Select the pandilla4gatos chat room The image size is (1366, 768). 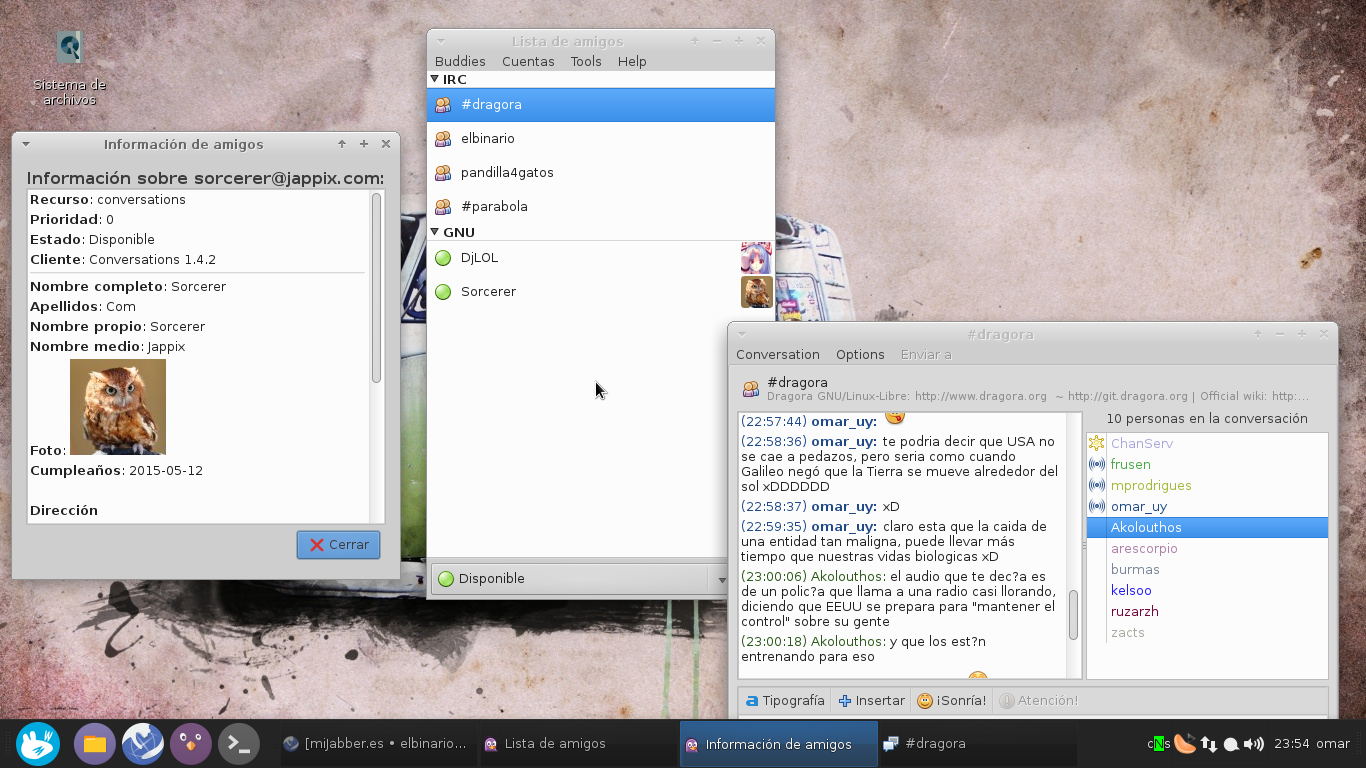tap(601, 172)
